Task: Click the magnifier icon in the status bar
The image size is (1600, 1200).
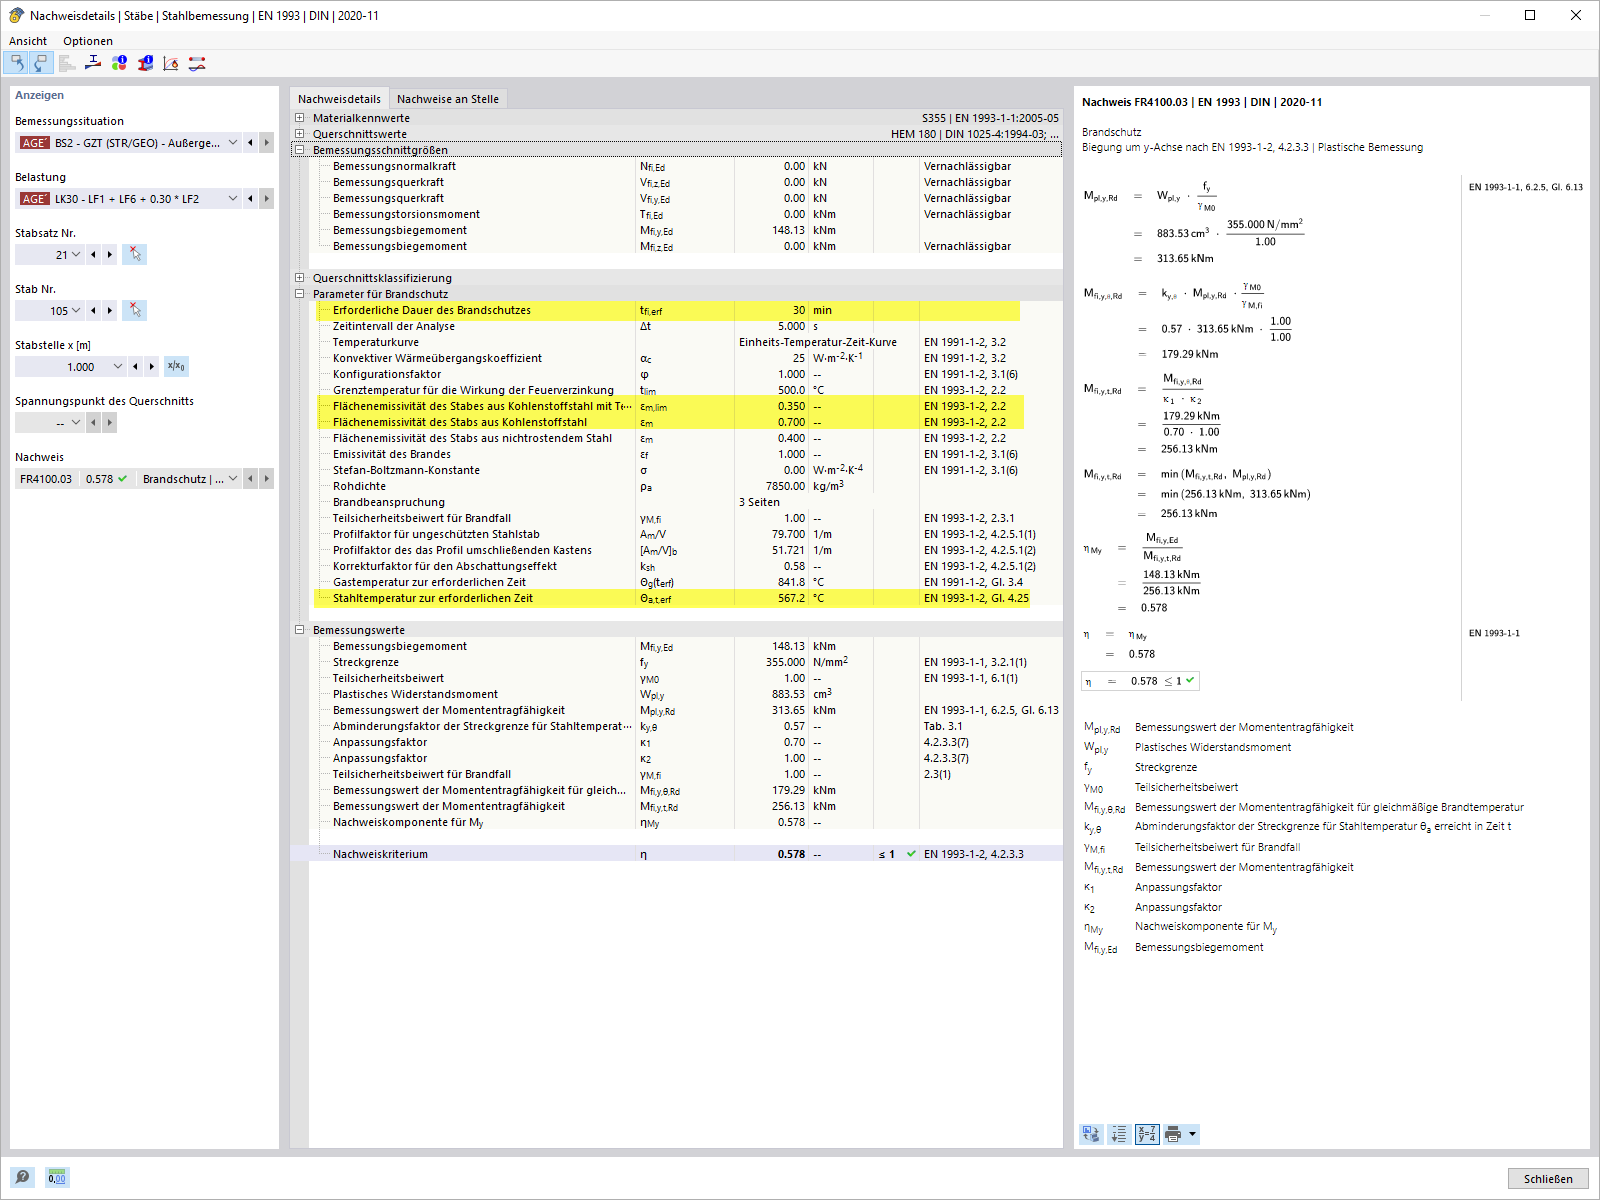Action: point(21,1177)
